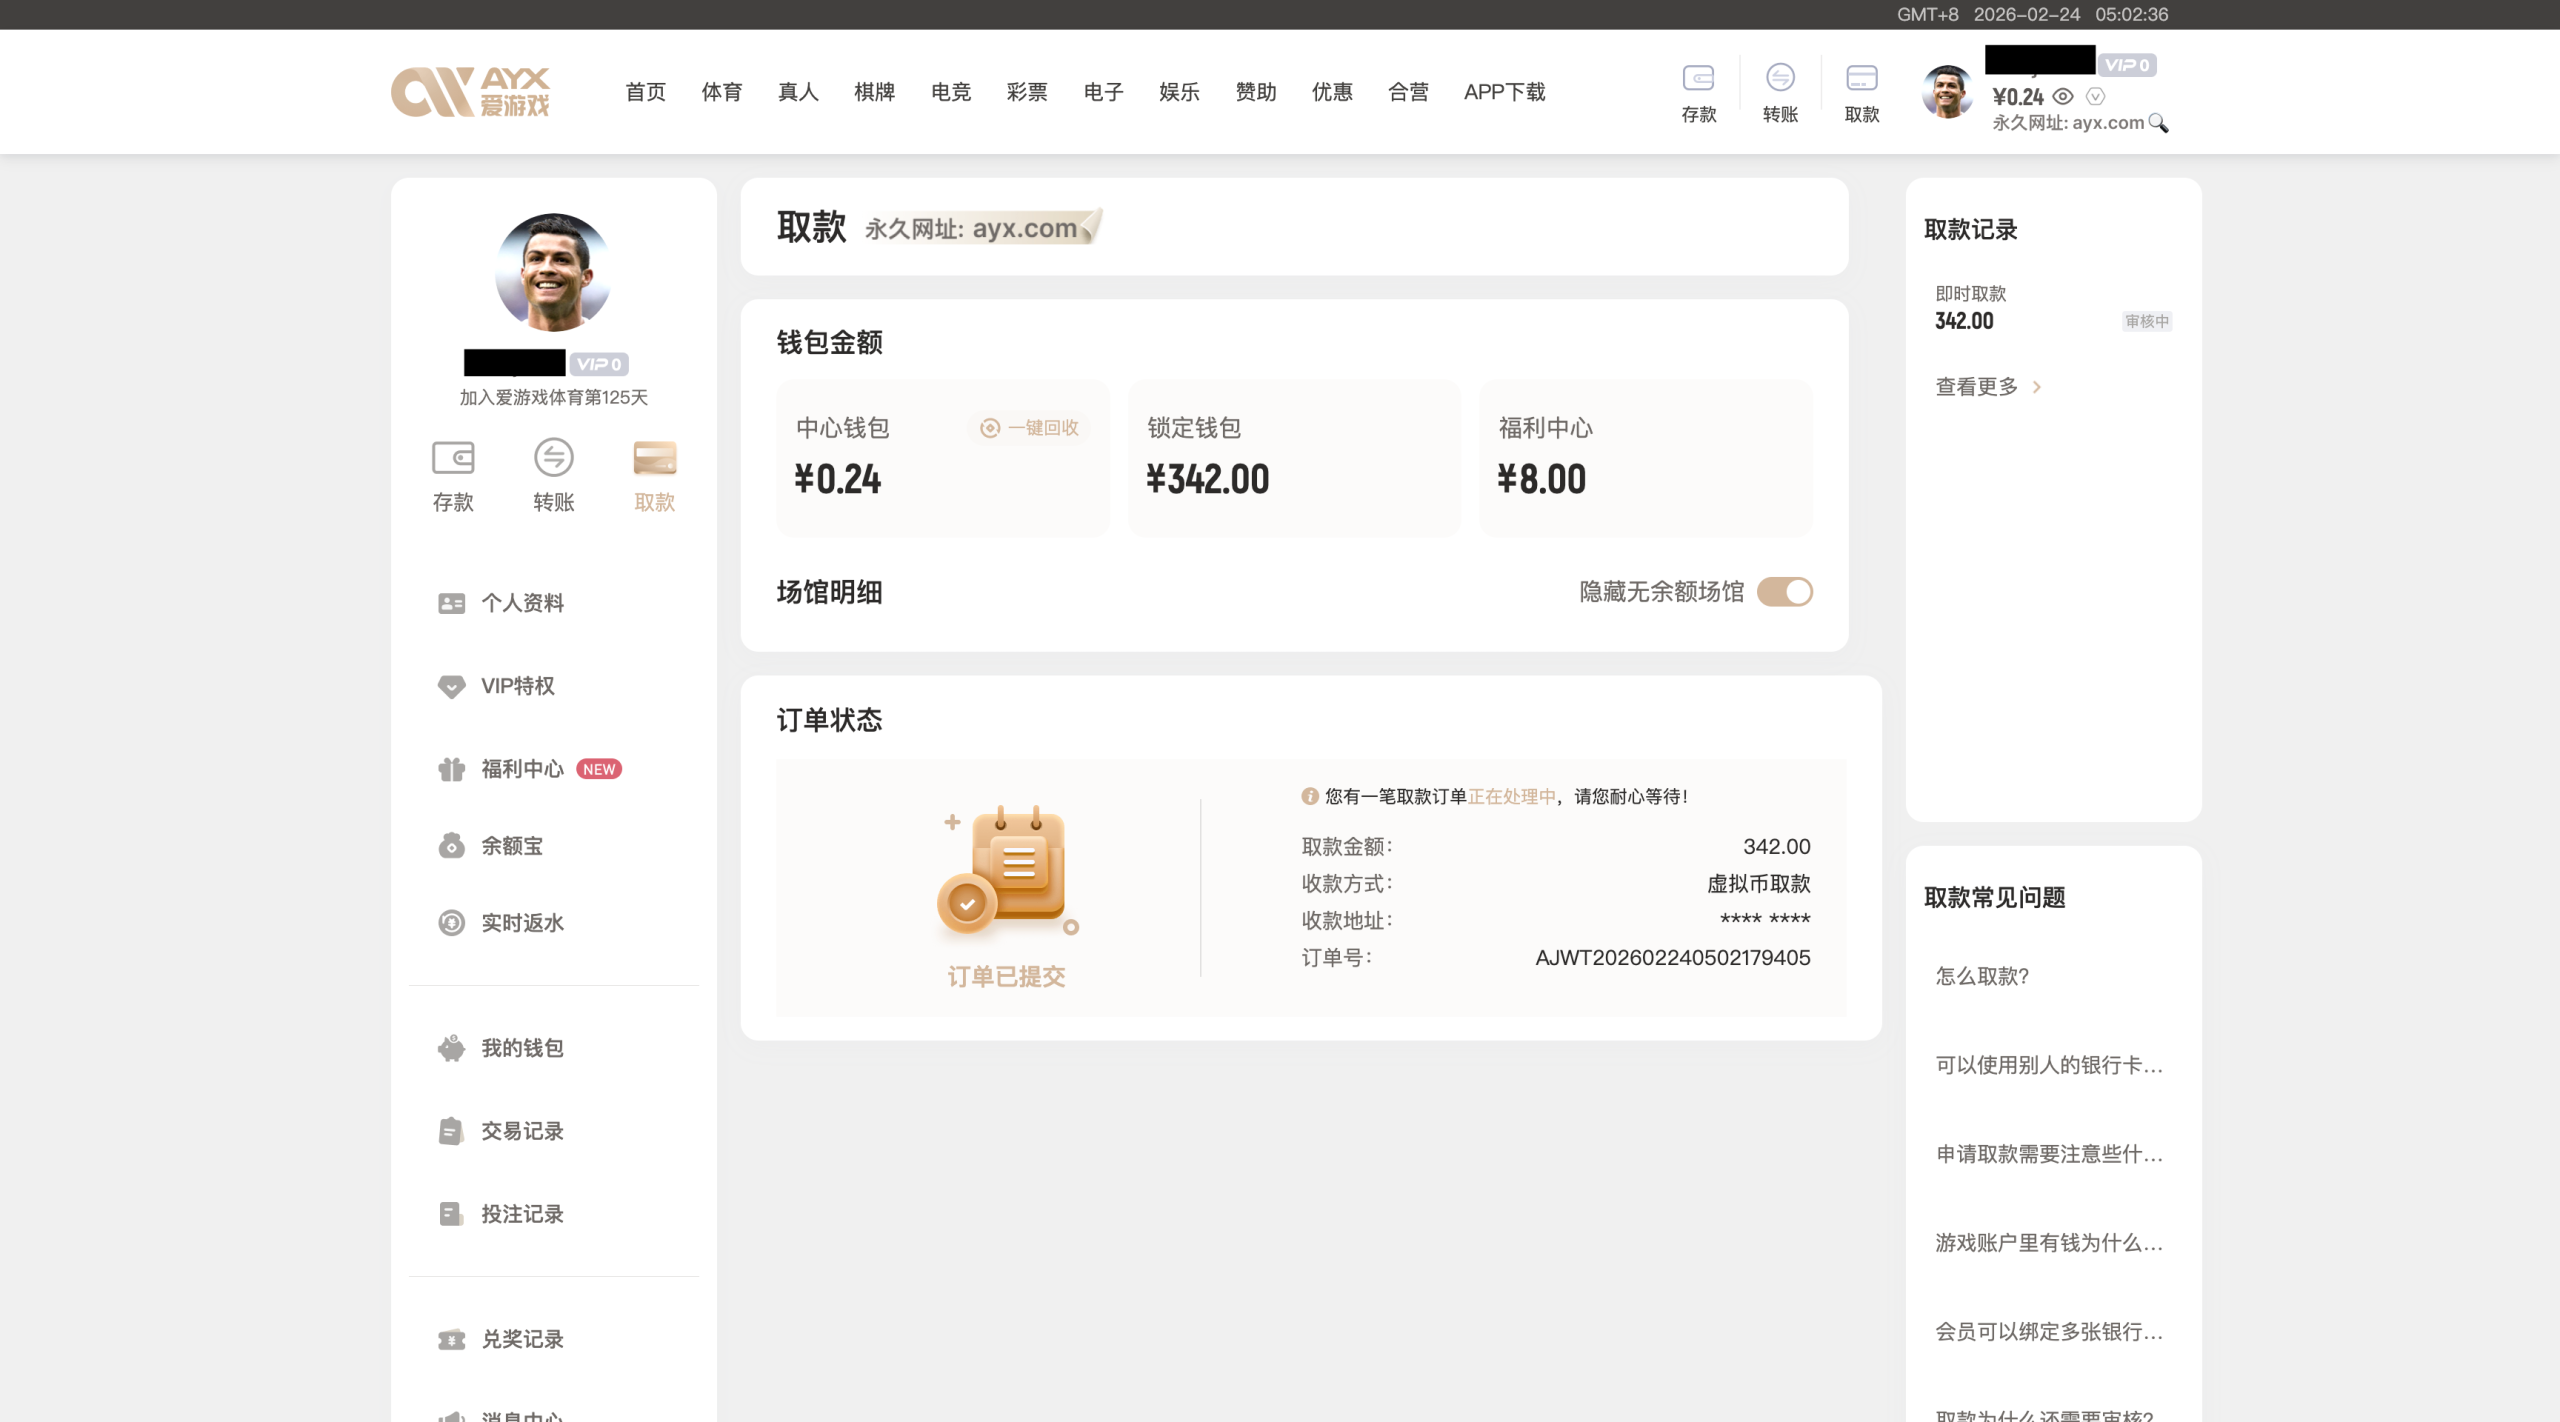
Task: Expand FAQ item 怎么取款?
Action: (1982, 976)
